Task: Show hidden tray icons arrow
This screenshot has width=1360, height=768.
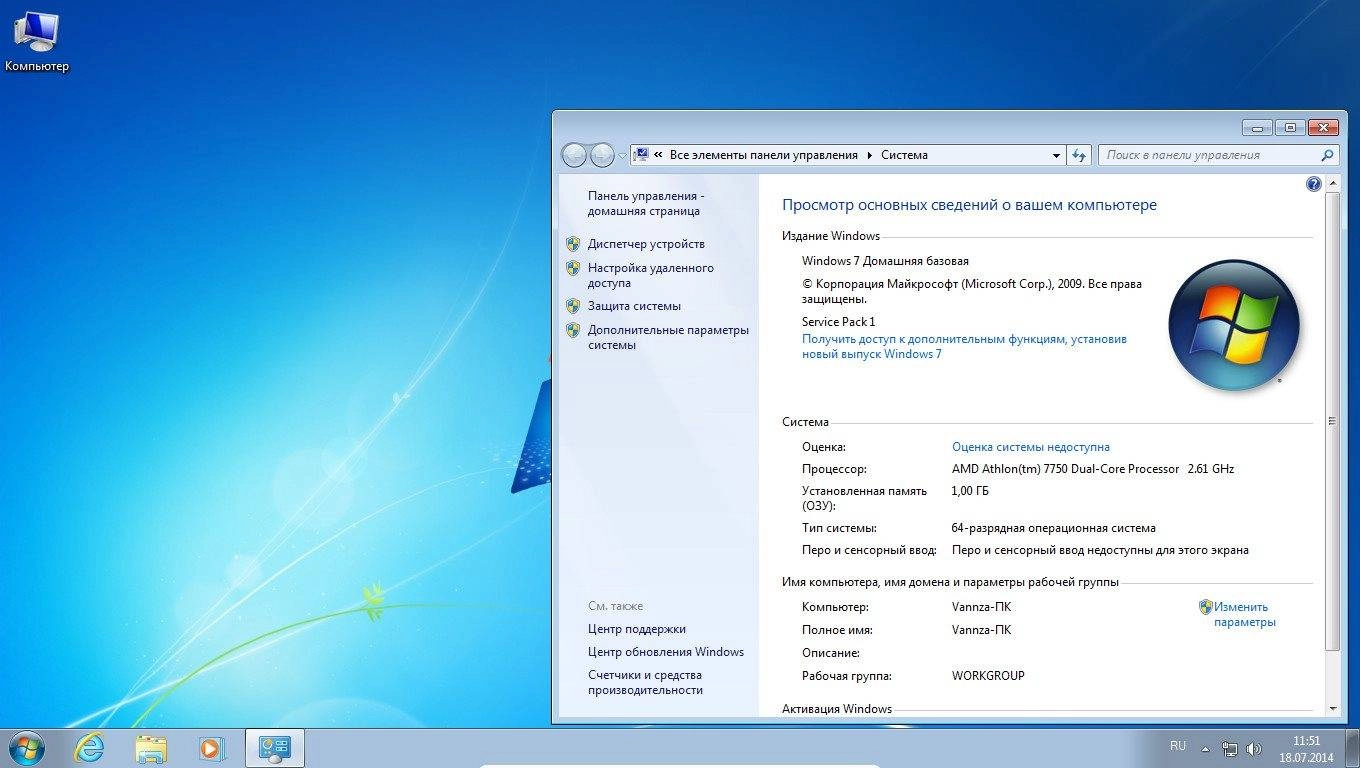Action: 1205,748
